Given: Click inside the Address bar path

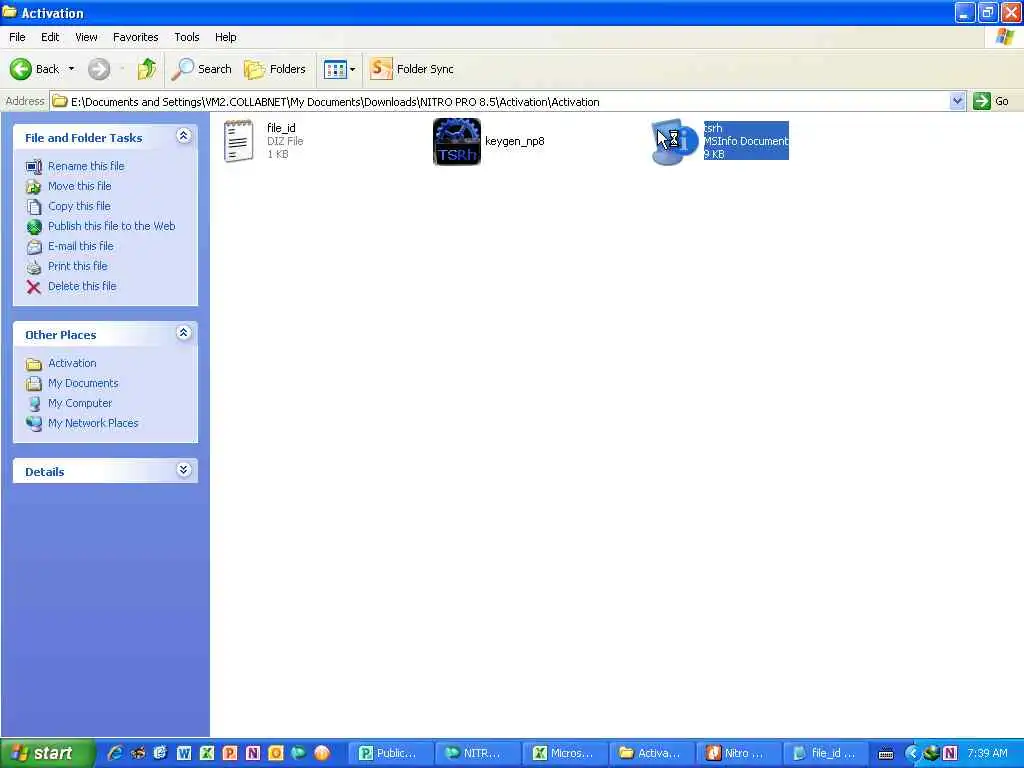Looking at the screenshot, I should tap(500, 101).
